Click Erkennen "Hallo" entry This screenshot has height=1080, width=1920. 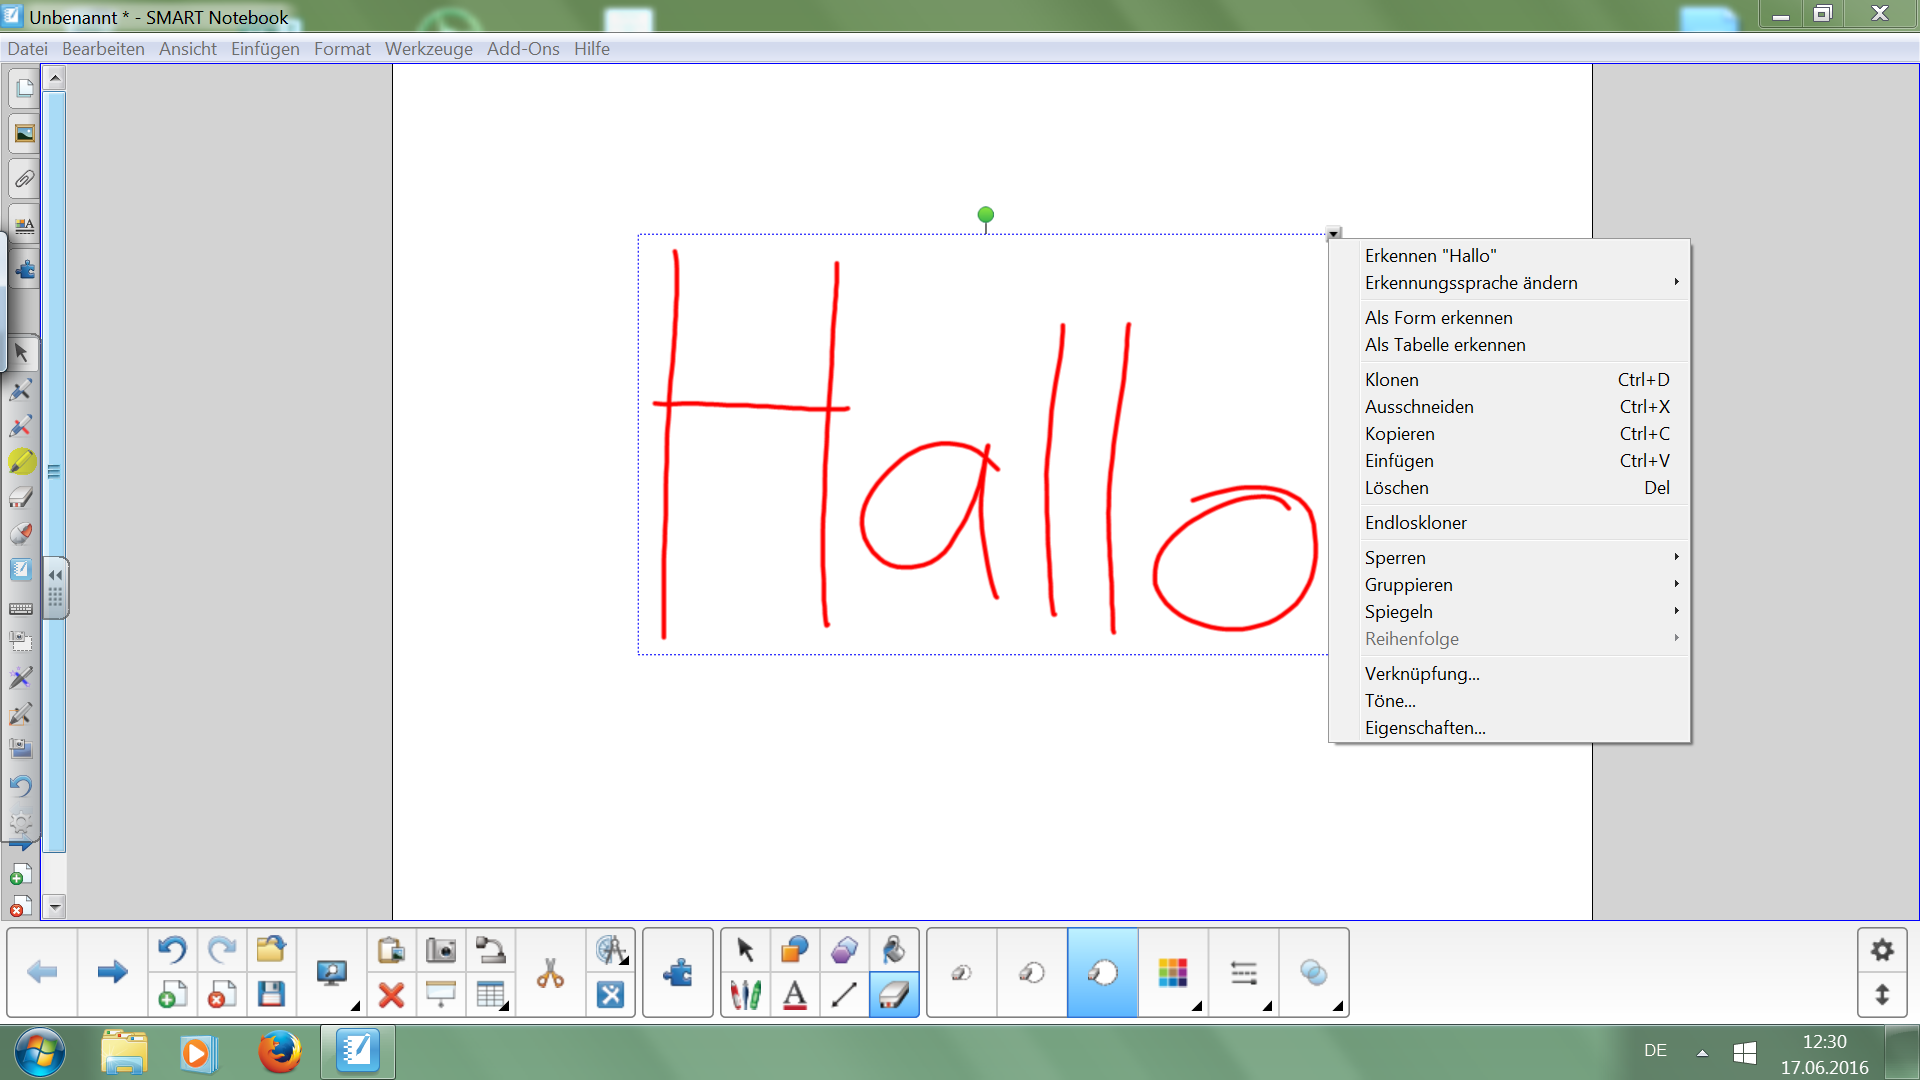pos(1430,256)
